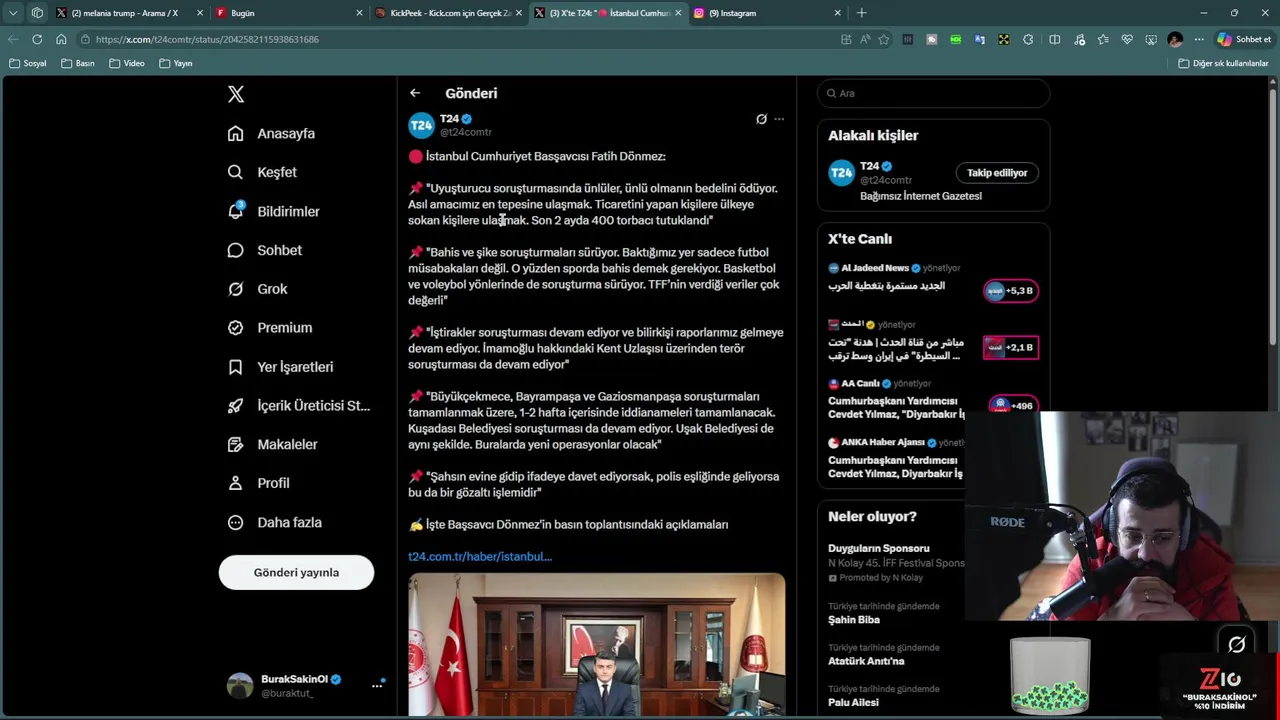1280x720 pixels.
Task: Toggle split screen view
Action: (x=1054, y=39)
